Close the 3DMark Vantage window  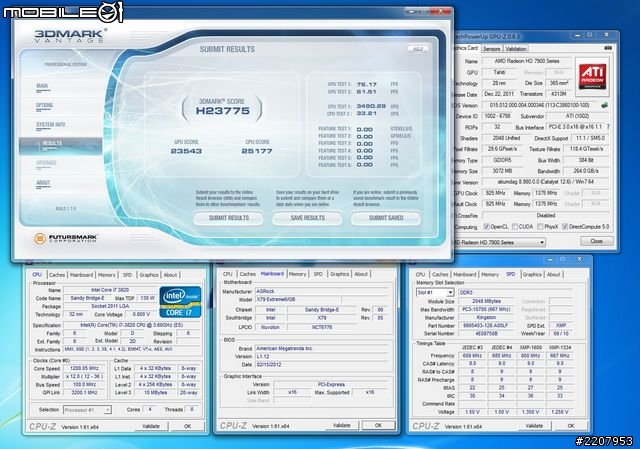pos(440,12)
